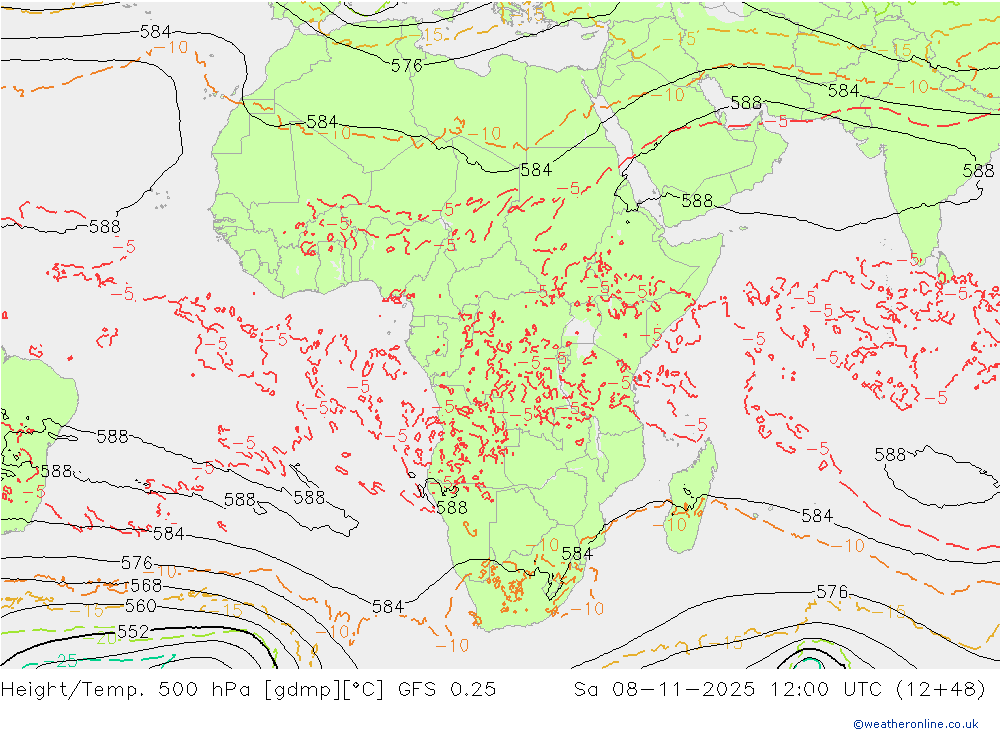Image resolution: width=1000 pixels, height=733 pixels.
Task: Click the green -20 temperature label
Action: pyautogui.click(x=102, y=638)
